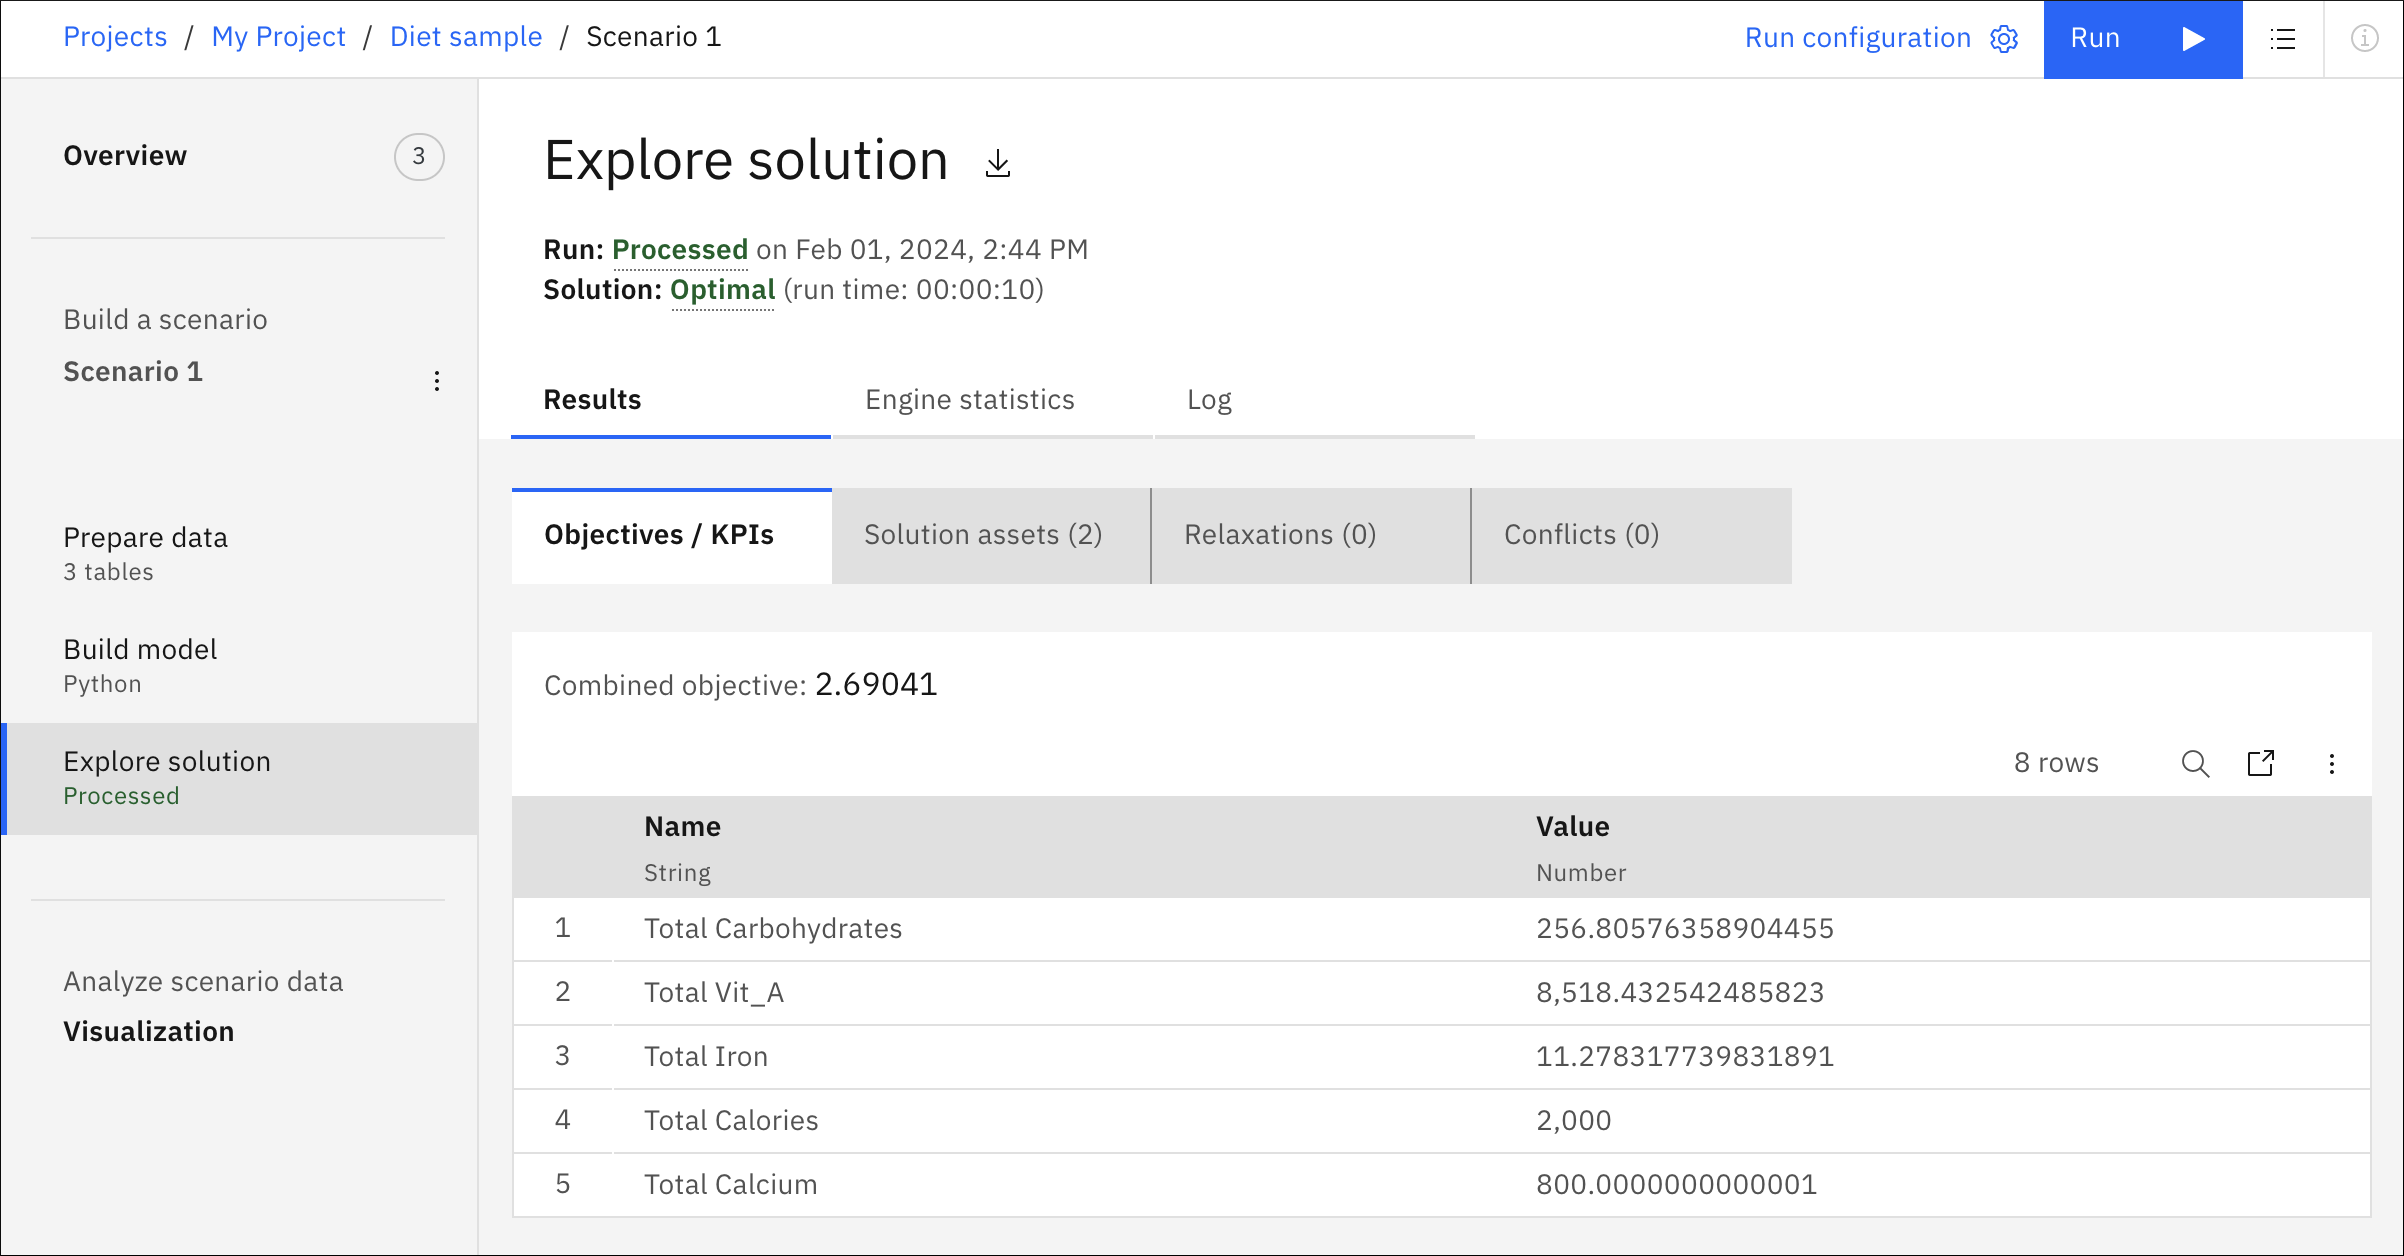Image resolution: width=2404 pixels, height=1256 pixels.
Task: Switch to the Engine statistics tab
Action: [992, 400]
